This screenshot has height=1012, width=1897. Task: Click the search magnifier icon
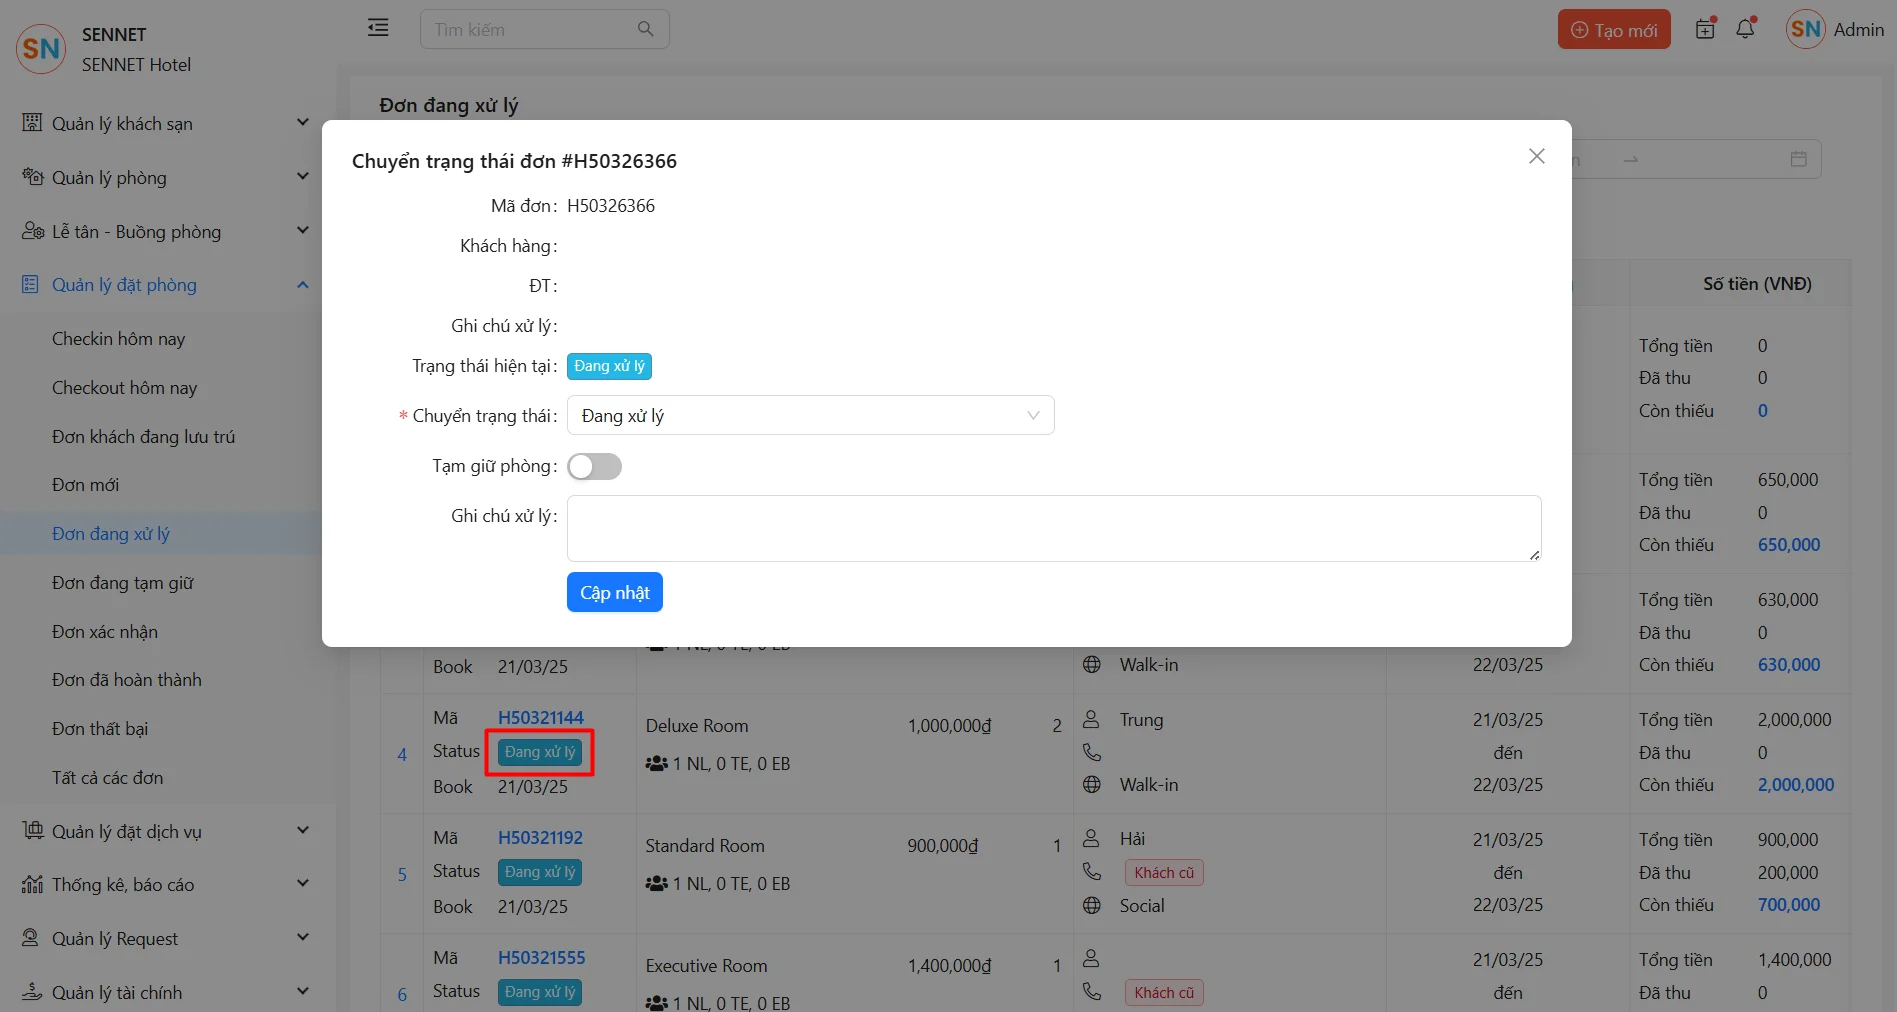645,29
